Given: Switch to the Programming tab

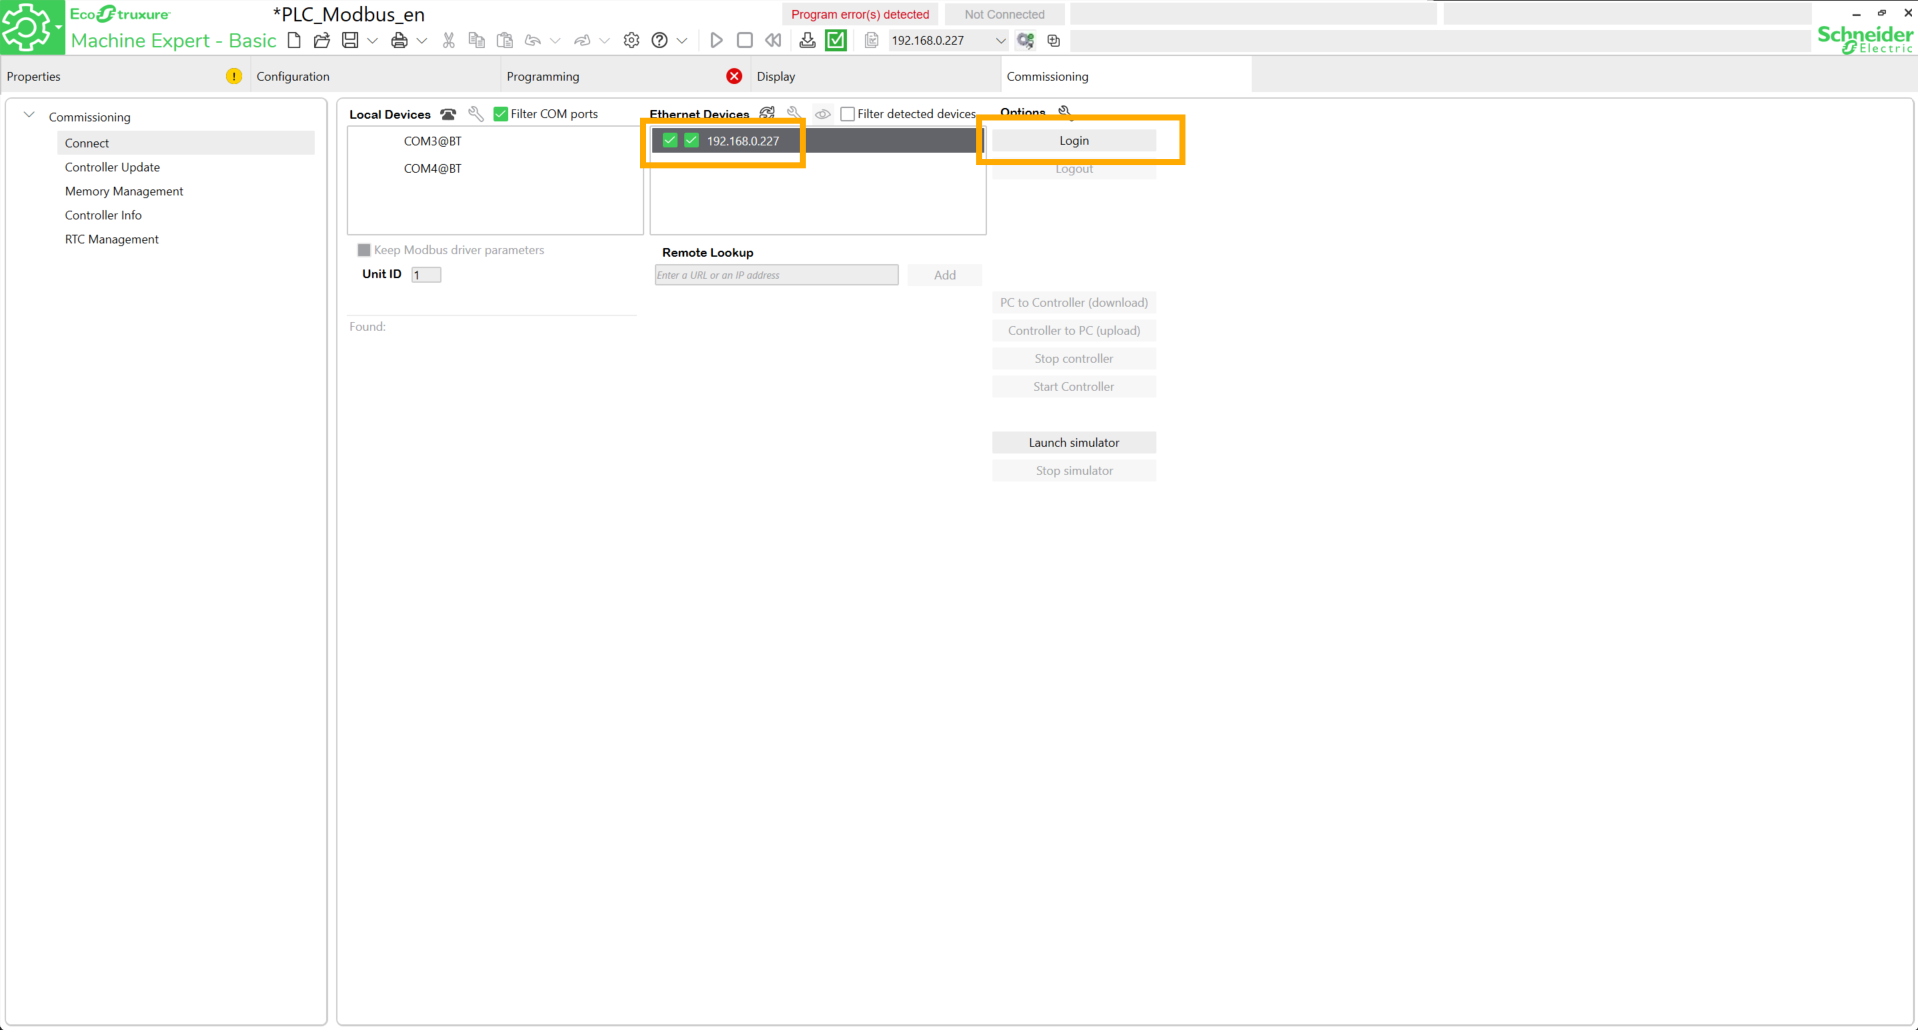Looking at the screenshot, I should click(543, 76).
